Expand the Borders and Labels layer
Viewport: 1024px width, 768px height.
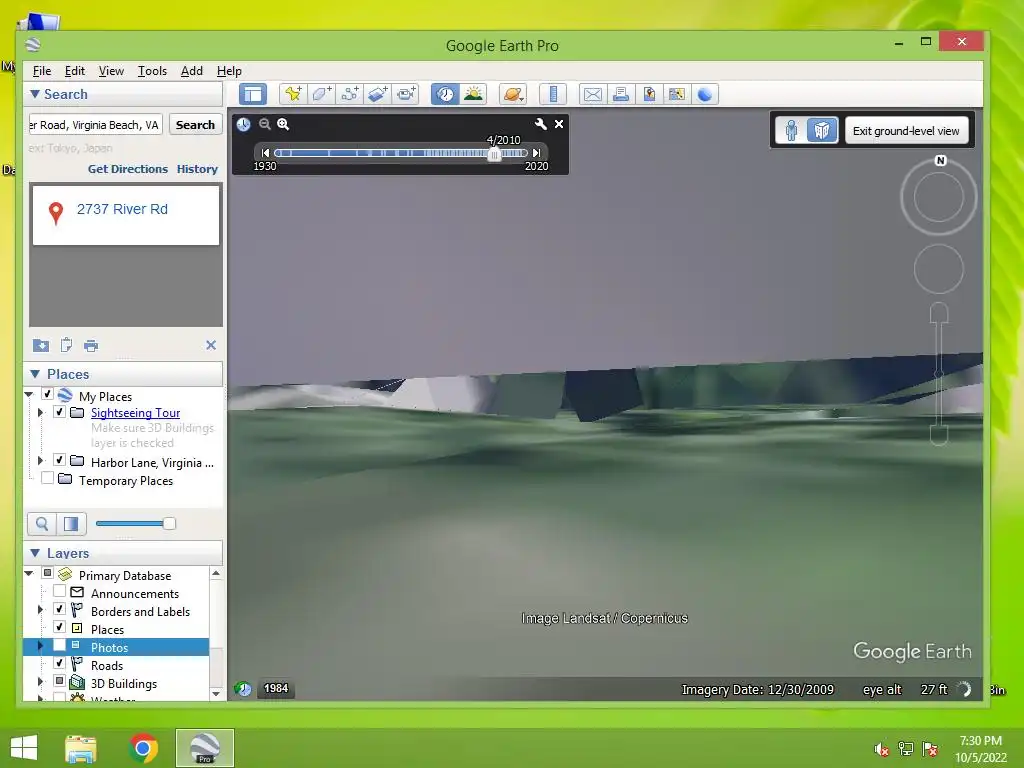coord(40,610)
